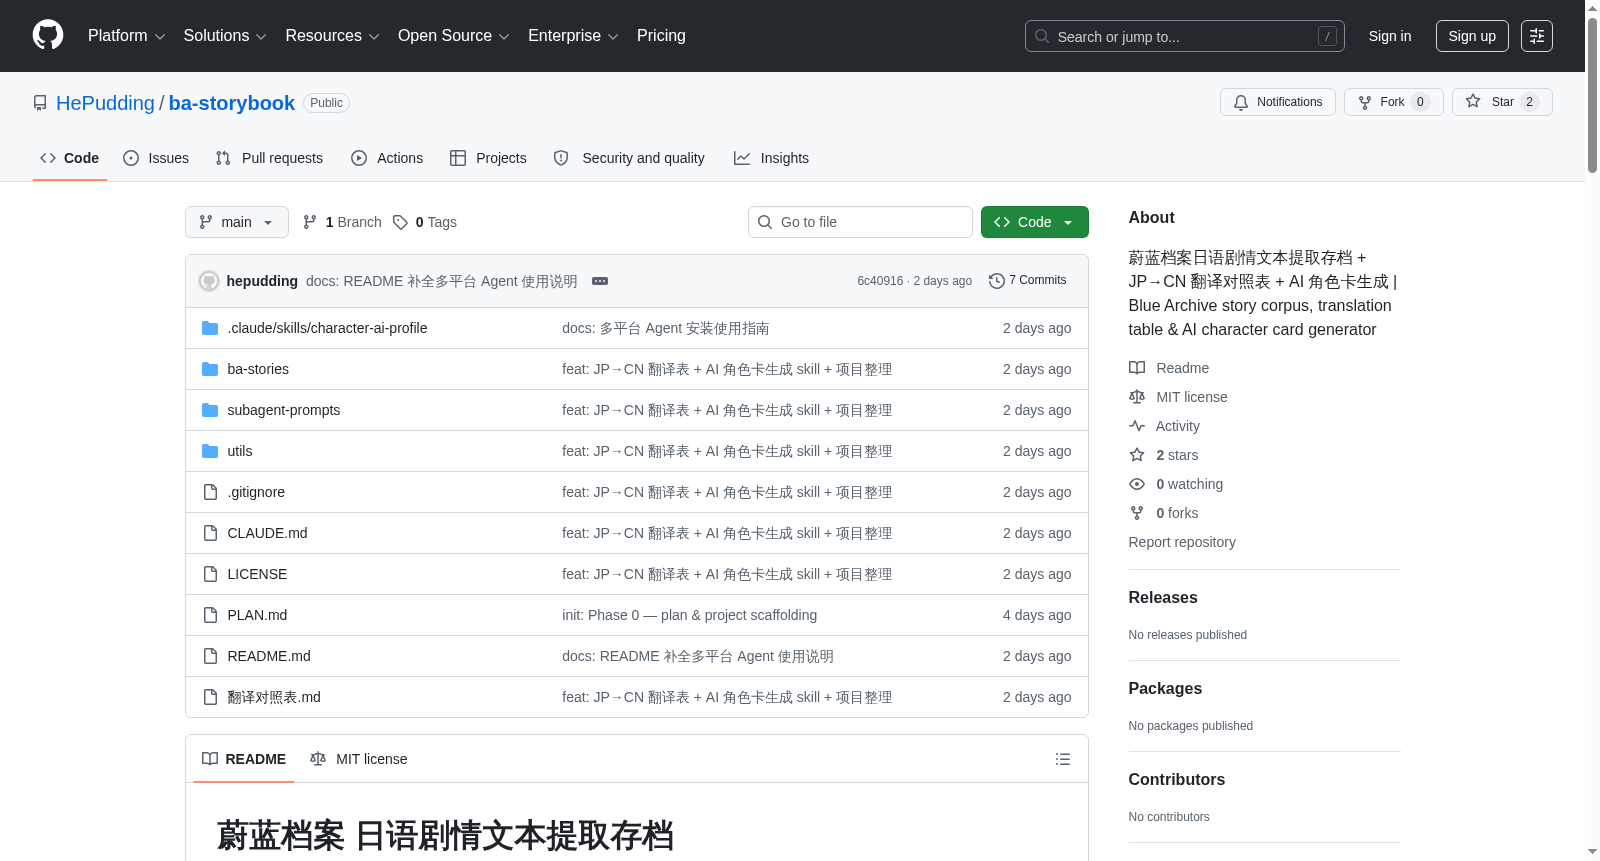Image resolution: width=1600 pixels, height=861 pixels.
Task: Open the CLAUDE.md file
Action: click(x=267, y=533)
